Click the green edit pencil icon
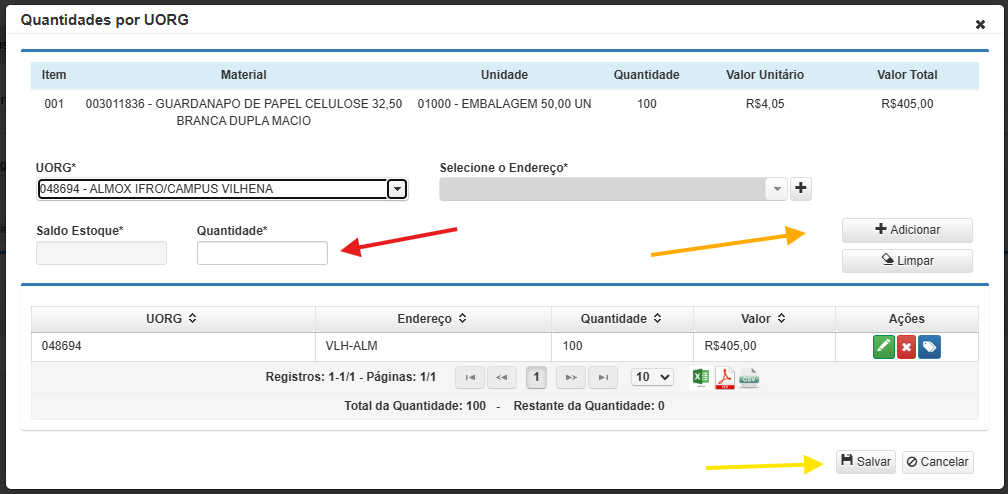The height and width of the screenshot is (494, 1008). pyautogui.click(x=883, y=347)
